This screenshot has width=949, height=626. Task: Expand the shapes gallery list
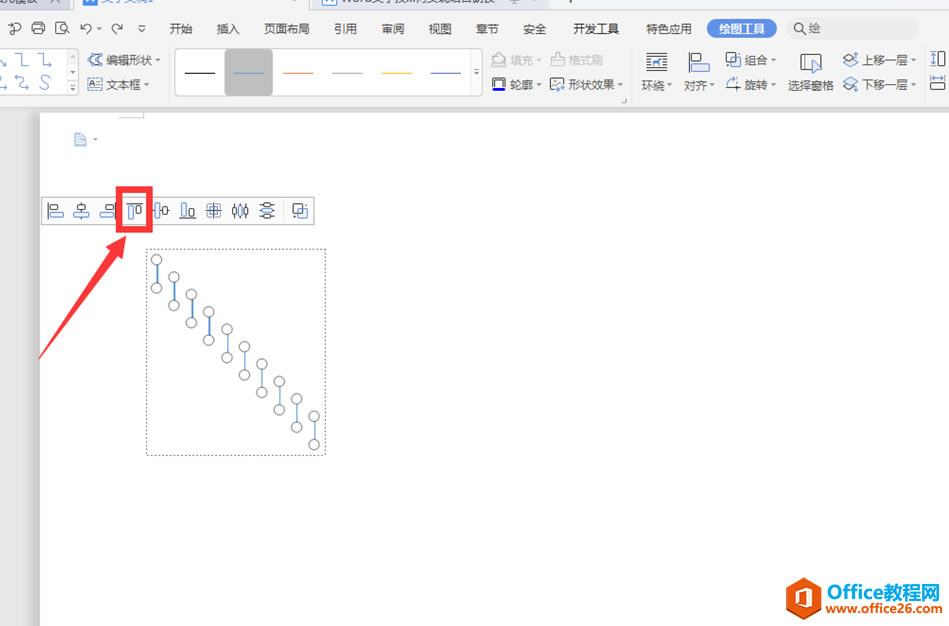tap(73, 87)
